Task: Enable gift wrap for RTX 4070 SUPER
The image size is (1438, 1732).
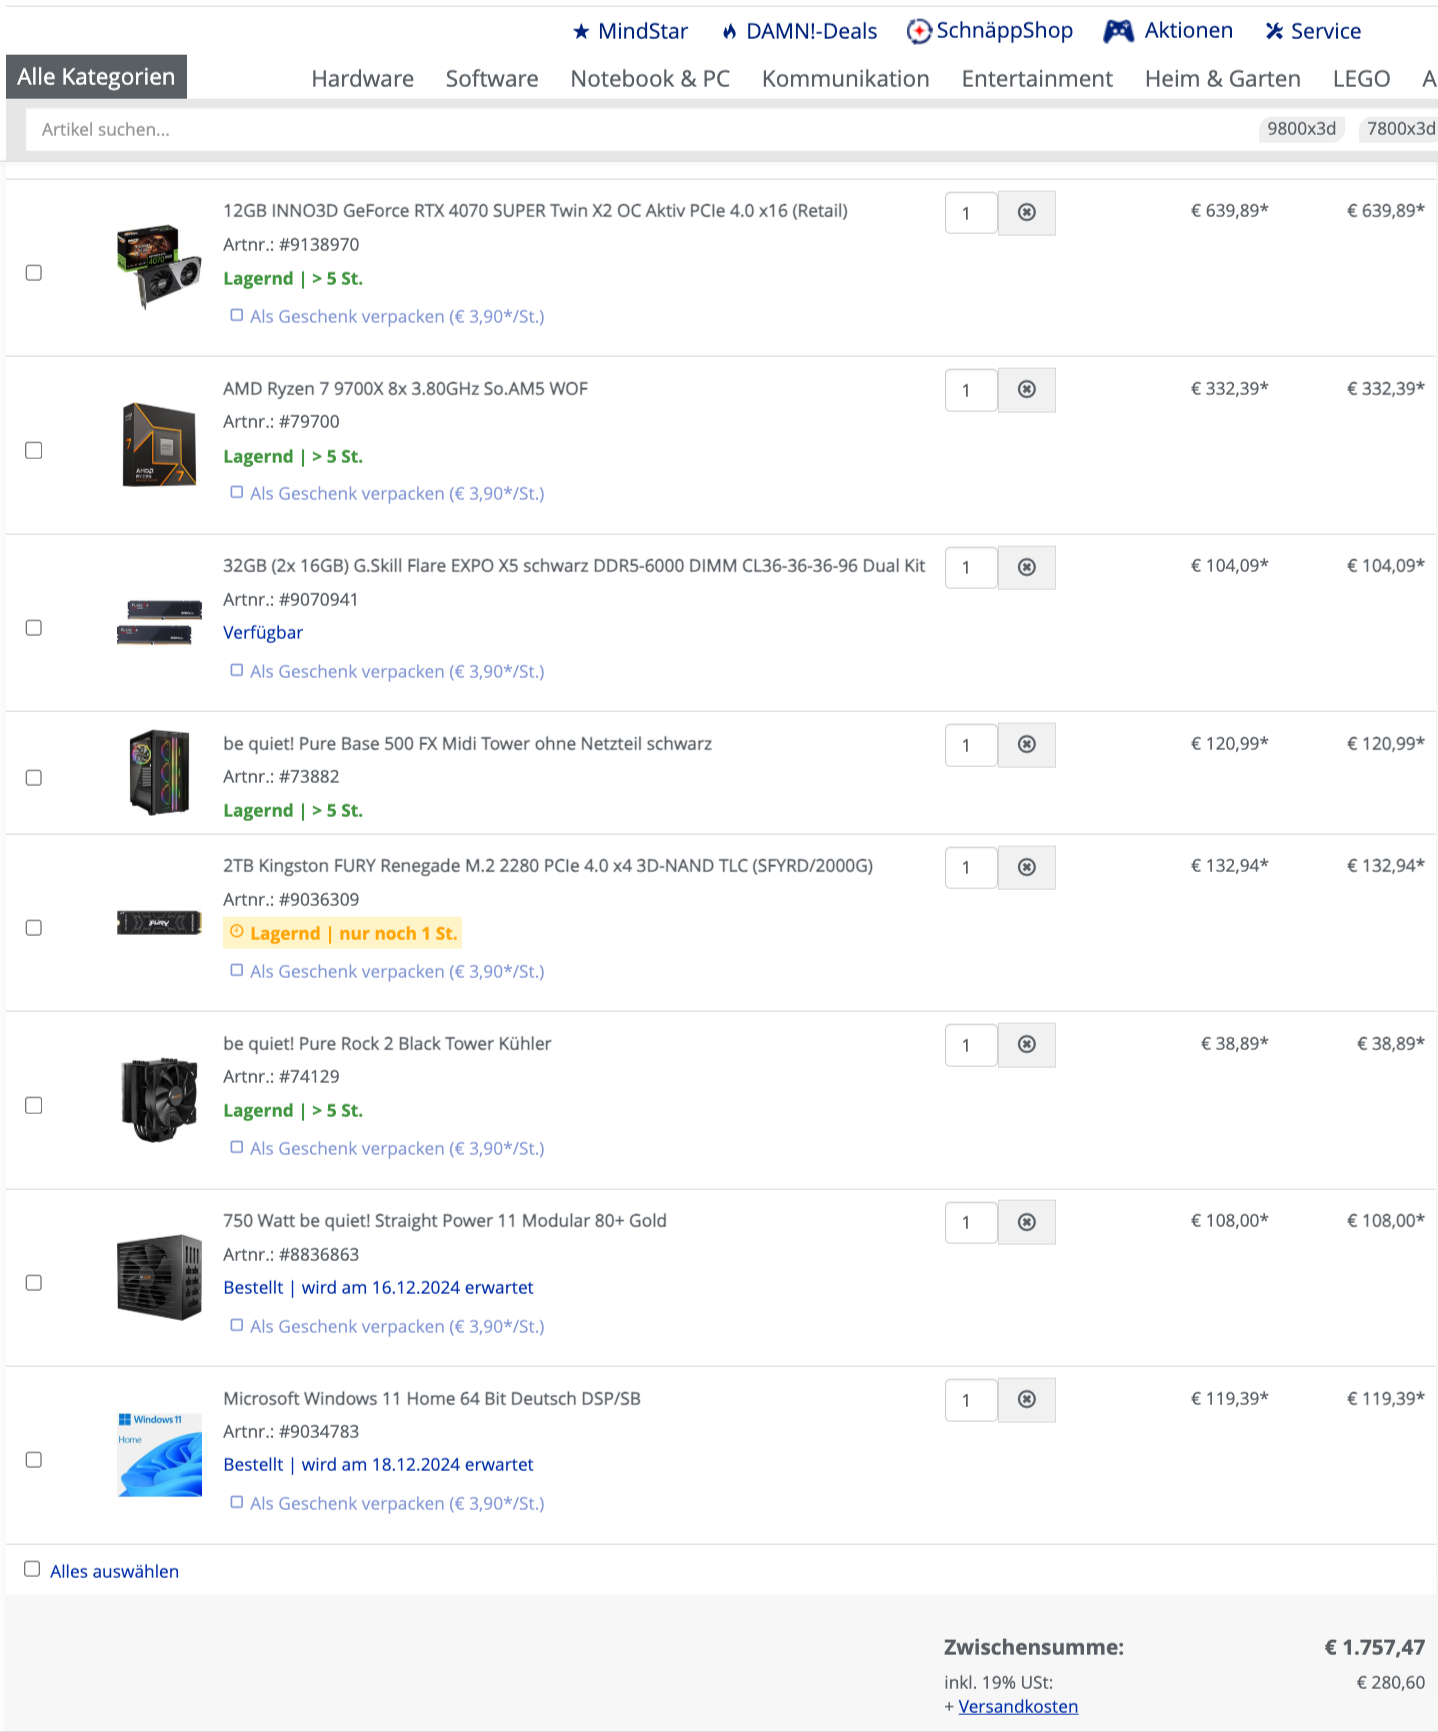Action: [237, 315]
